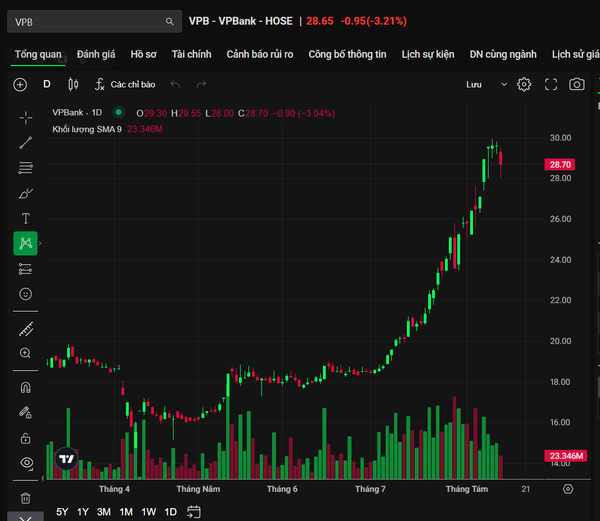Take a chart snapshot with camera icon
Viewport: 600px width, 521px height.
coord(577,84)
